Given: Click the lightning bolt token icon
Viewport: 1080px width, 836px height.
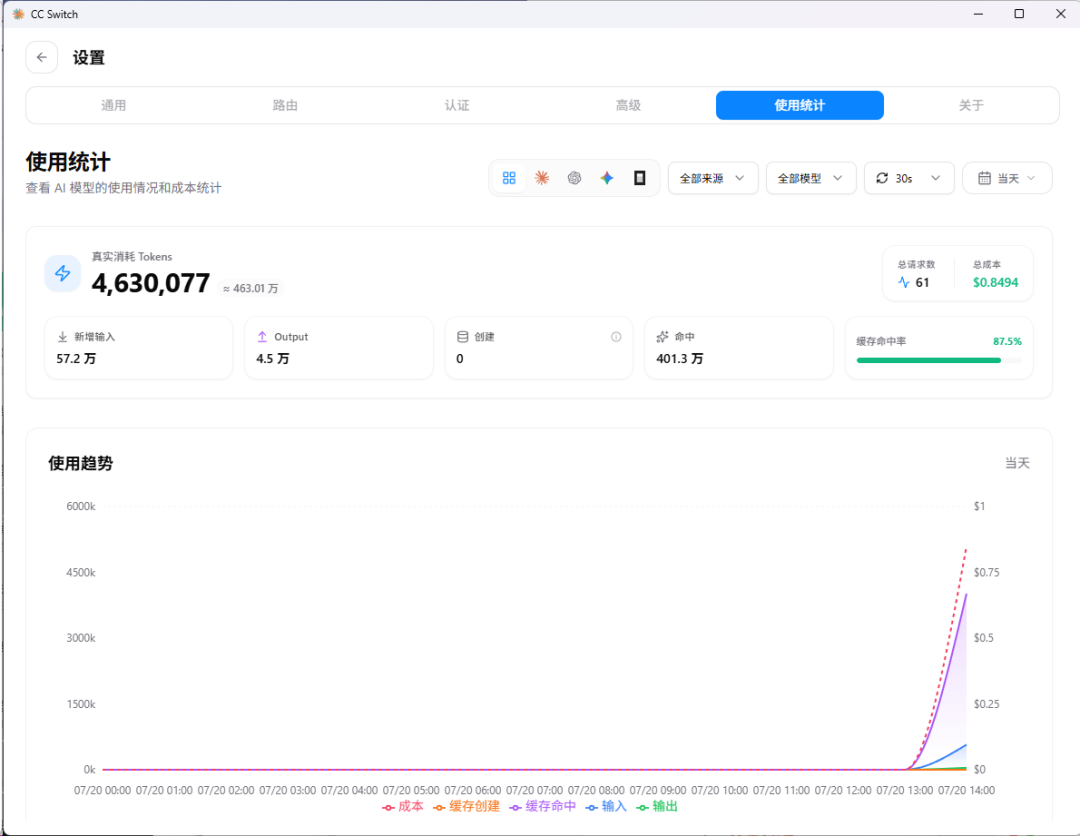Looking at the screenshot, I should 63,273.
